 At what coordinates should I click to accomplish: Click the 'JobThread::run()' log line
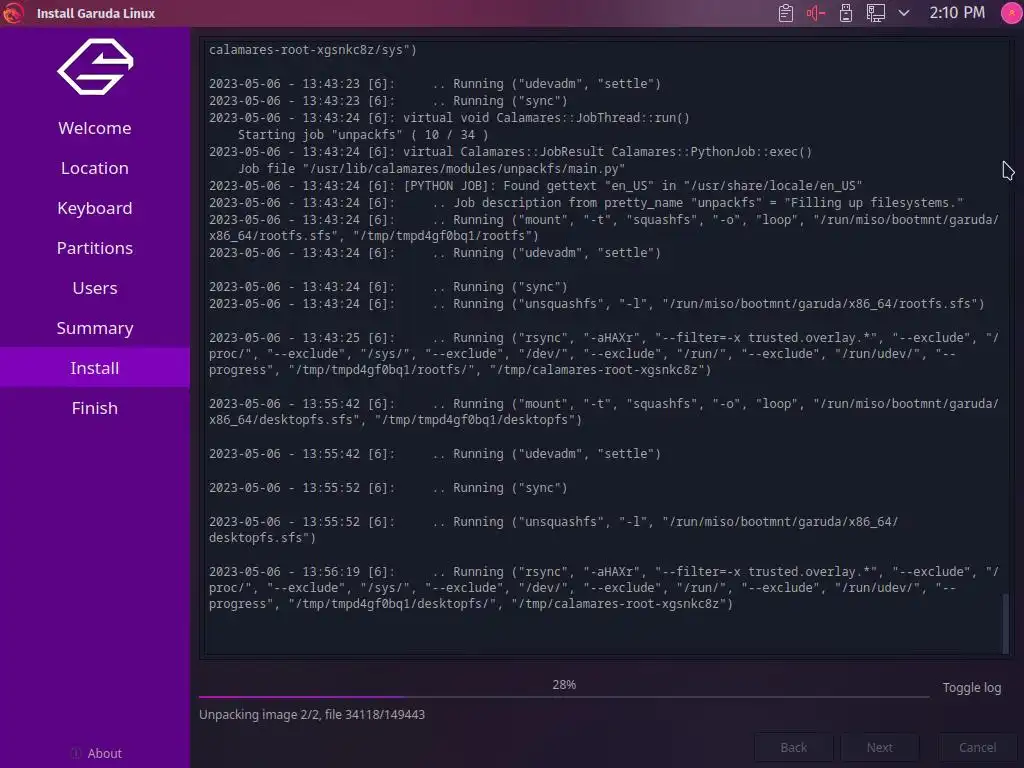(449, 118)
